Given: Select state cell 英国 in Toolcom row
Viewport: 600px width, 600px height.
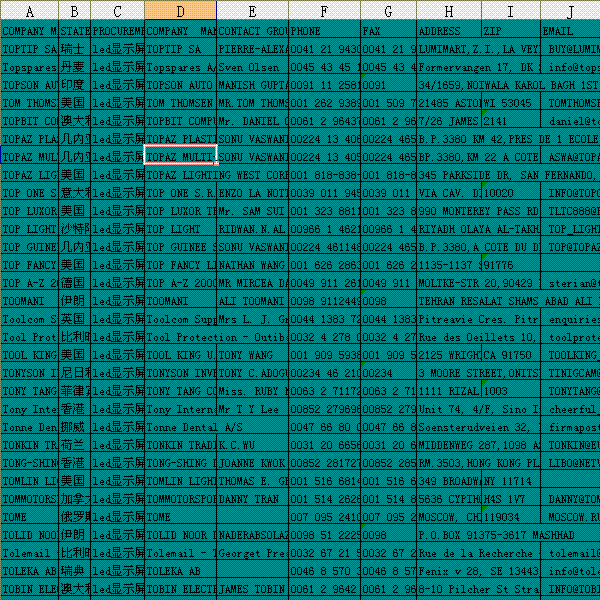Looking at the screenshot, I should coord(75,319).
